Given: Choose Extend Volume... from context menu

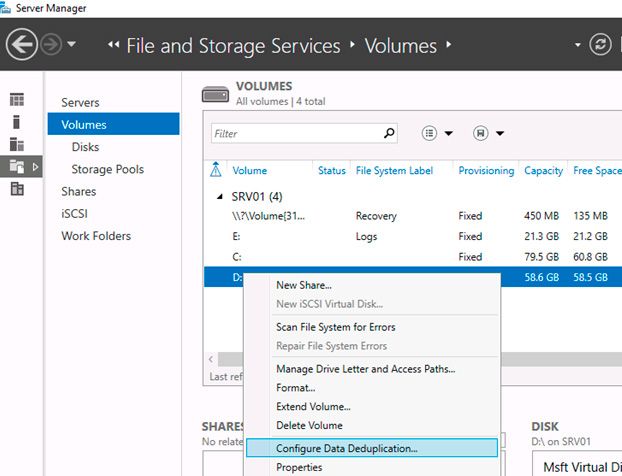Looking at the screenshot, I should [x=313, y=407].
